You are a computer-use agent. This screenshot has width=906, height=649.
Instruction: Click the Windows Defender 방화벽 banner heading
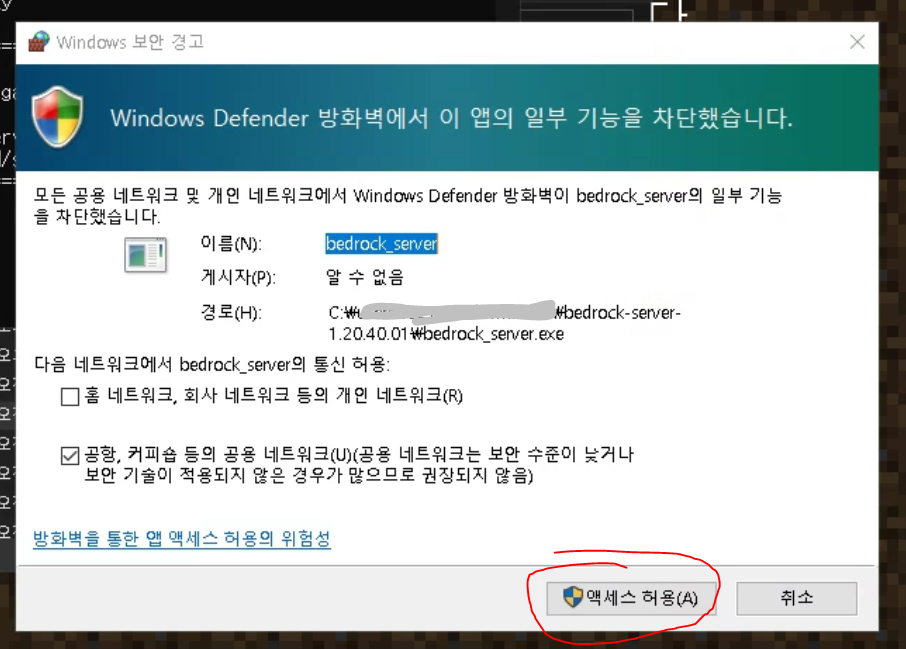(451, 118)
